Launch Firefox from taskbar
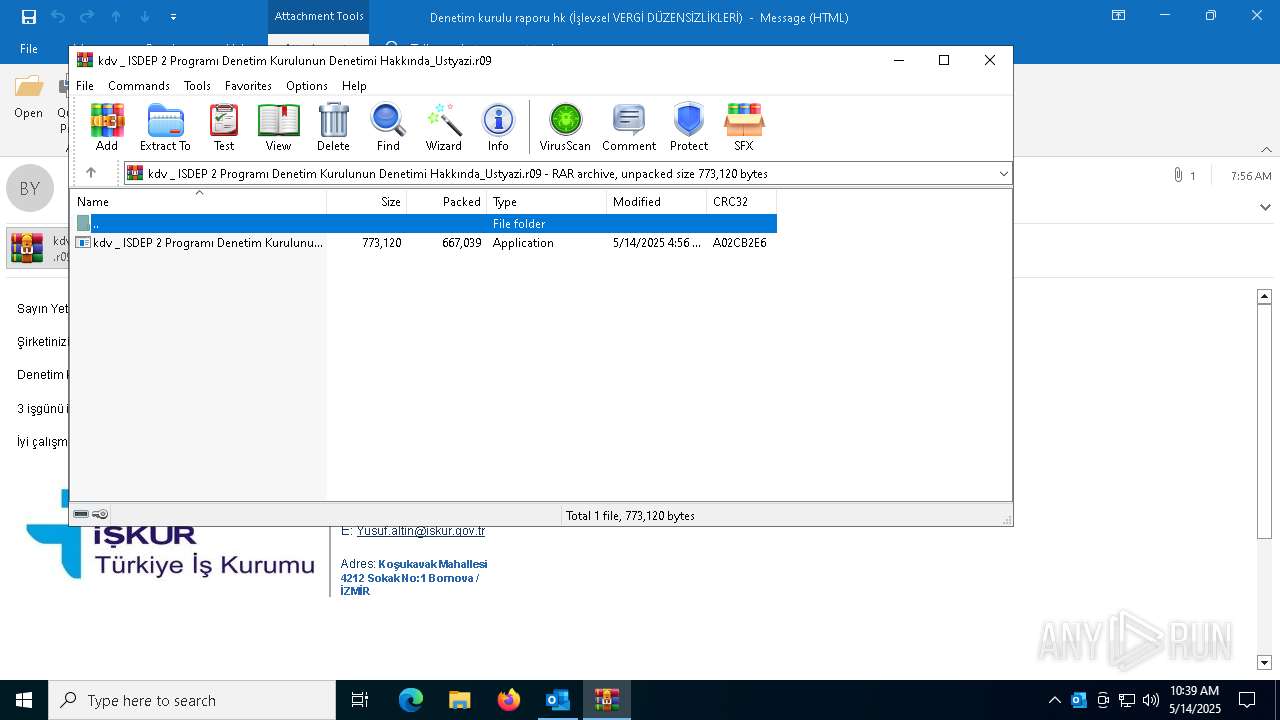 coord(508,700)
